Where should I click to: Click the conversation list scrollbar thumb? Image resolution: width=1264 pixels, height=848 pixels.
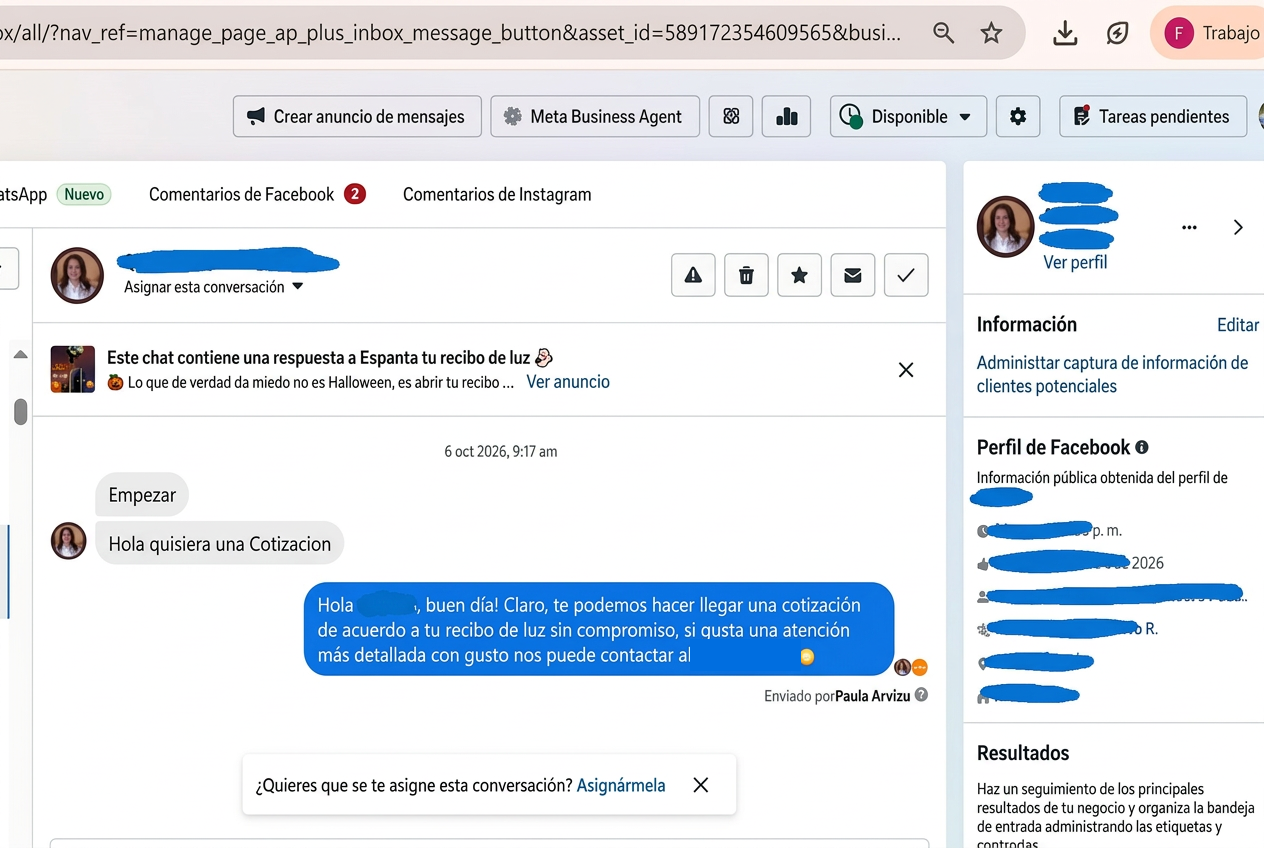(x=20, y=411)
